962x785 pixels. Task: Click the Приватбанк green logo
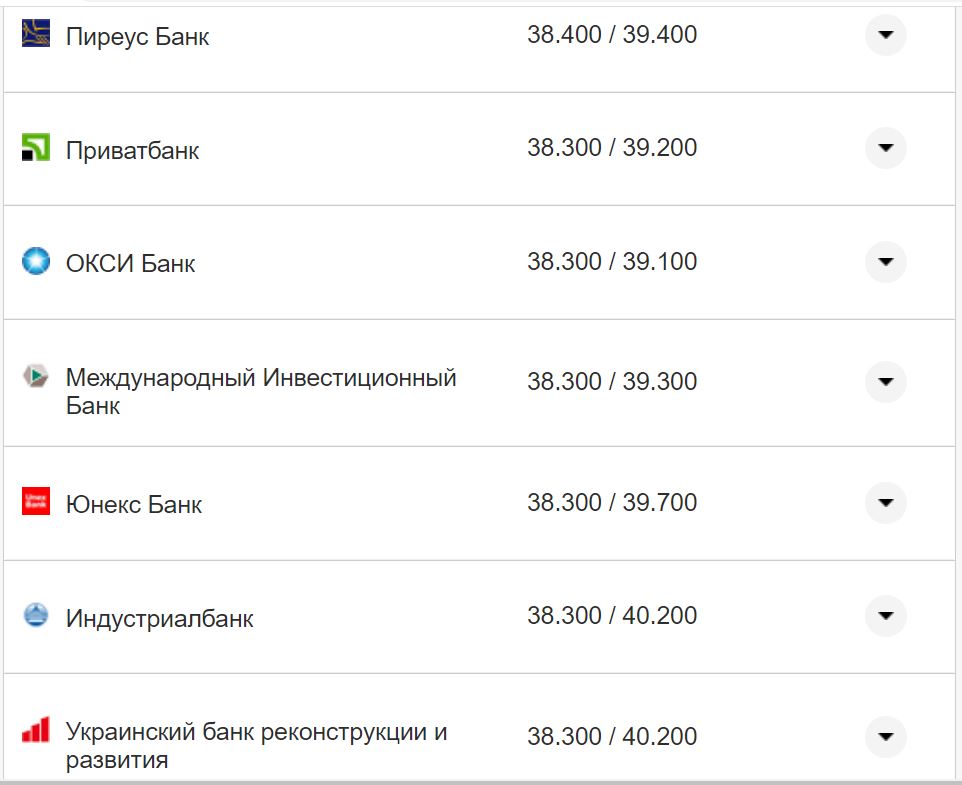point(36,147)
